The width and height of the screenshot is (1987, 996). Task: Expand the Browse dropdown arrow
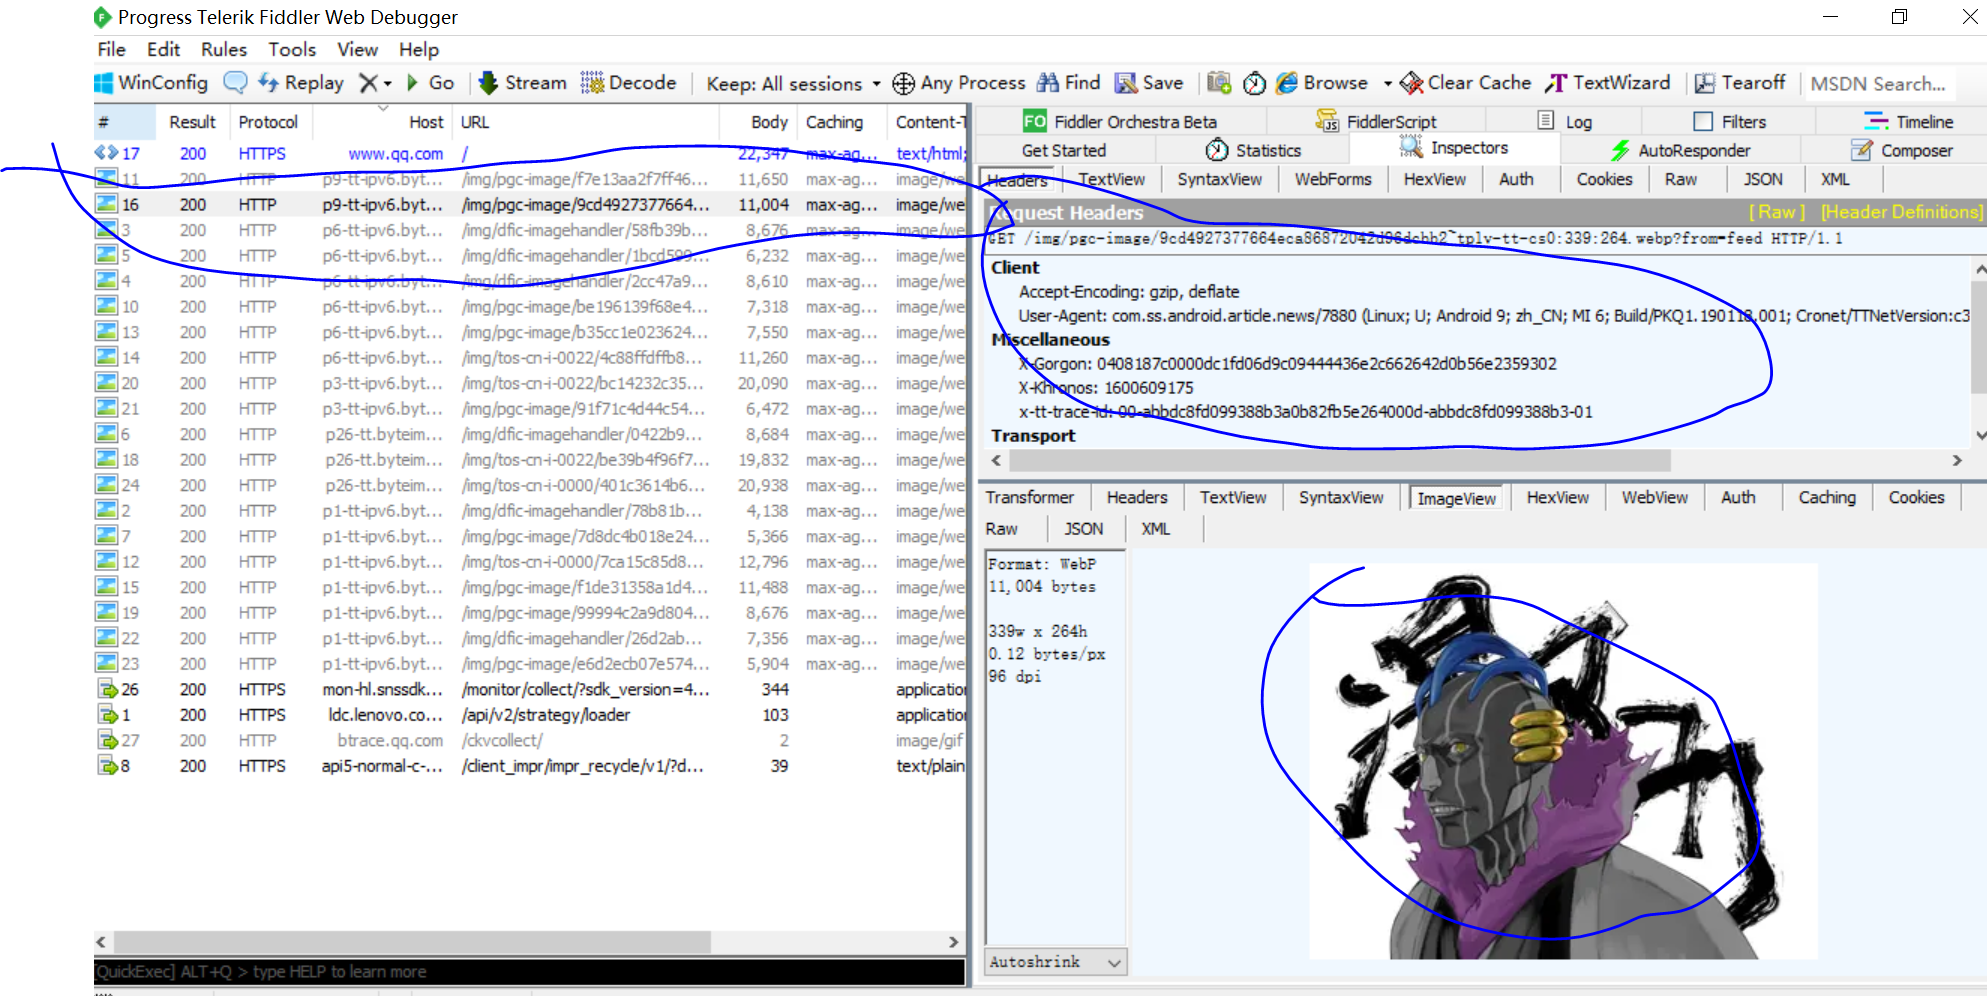(x=1388, y=84)
